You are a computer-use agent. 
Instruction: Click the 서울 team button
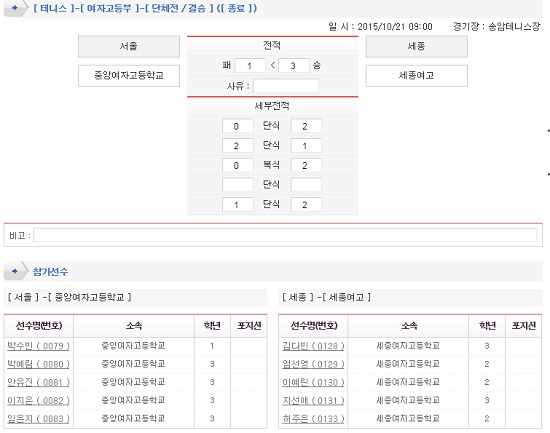pos(129,46)
